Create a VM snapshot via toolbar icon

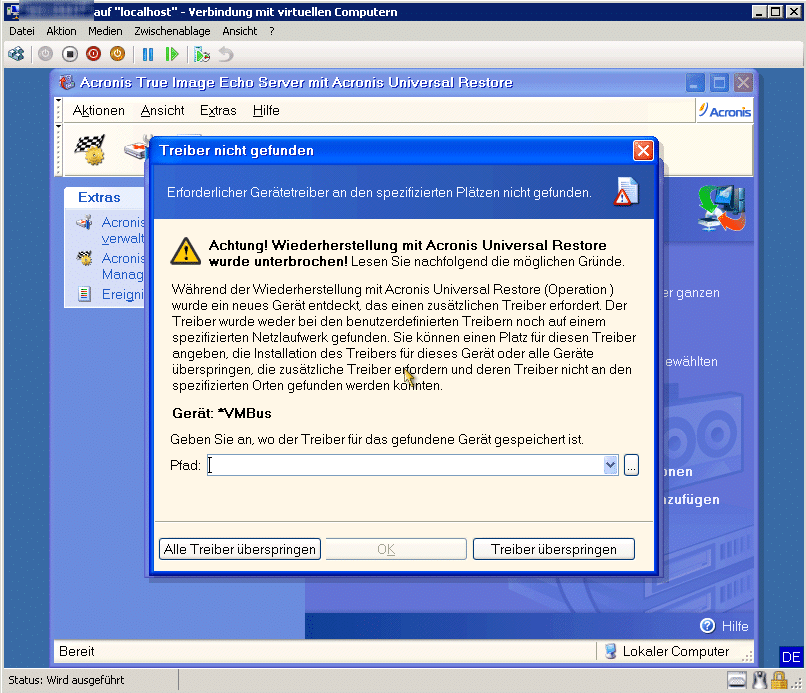point(202,54)
